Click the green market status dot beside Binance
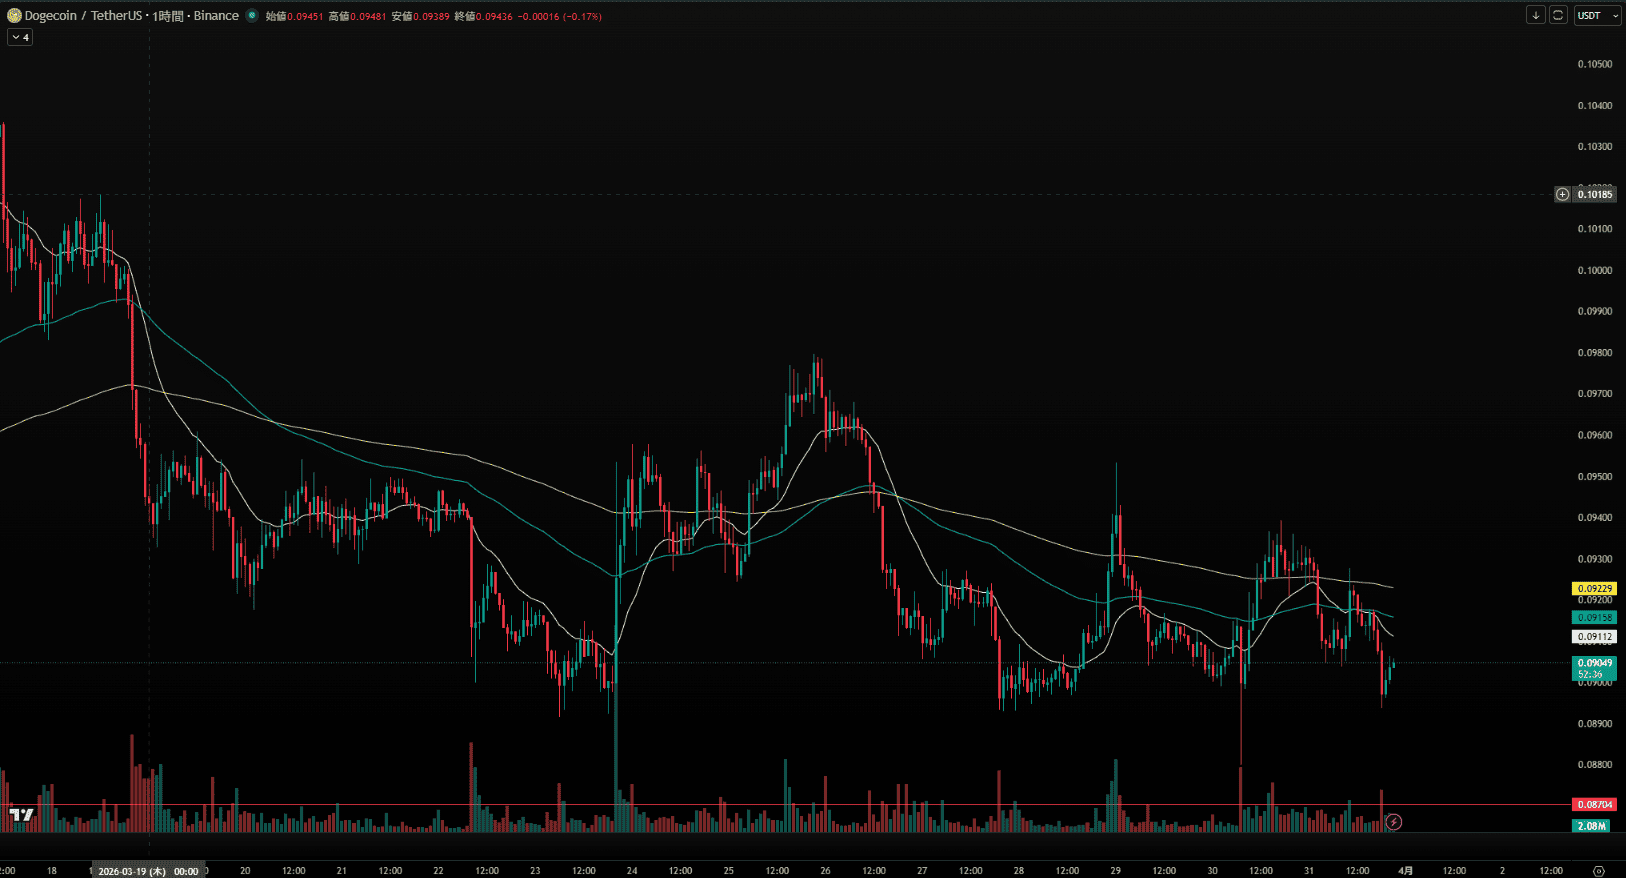1626x878 pixels. pyautogui.click(x=252, y=16)
